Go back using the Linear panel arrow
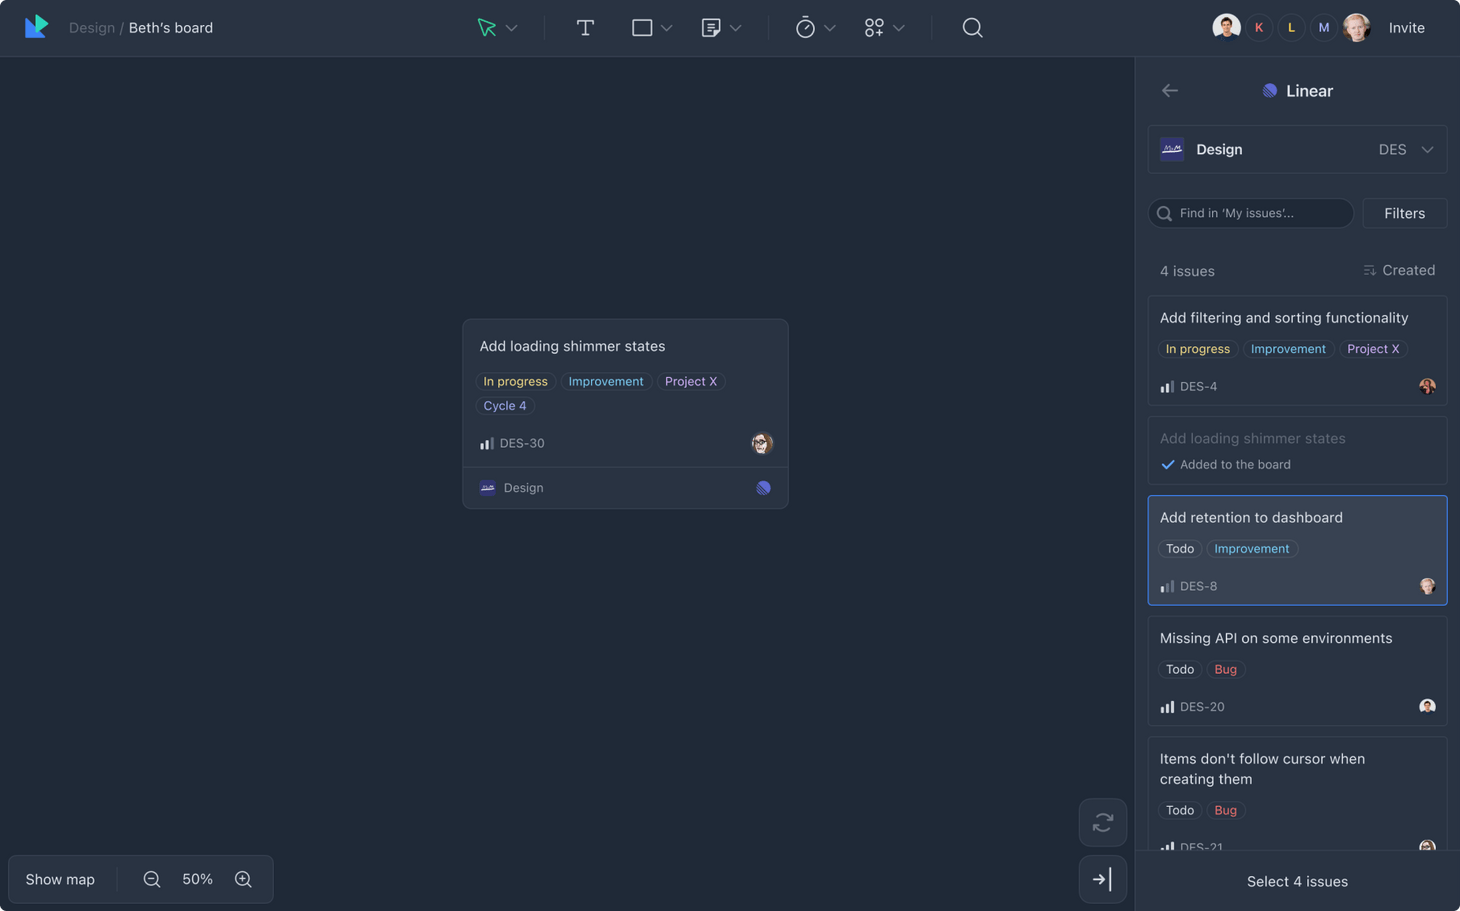1460x911 pixels. tap(1169, 90)
